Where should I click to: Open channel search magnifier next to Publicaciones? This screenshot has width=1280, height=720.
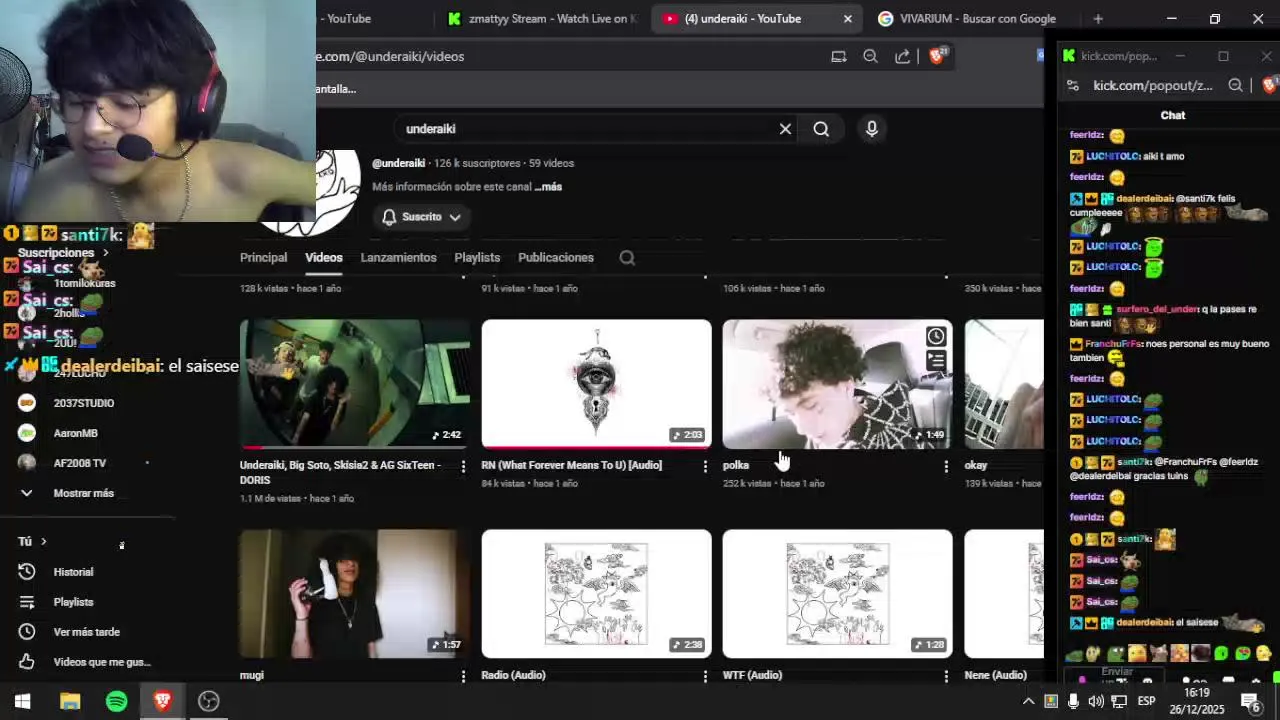tap(627, 258)
